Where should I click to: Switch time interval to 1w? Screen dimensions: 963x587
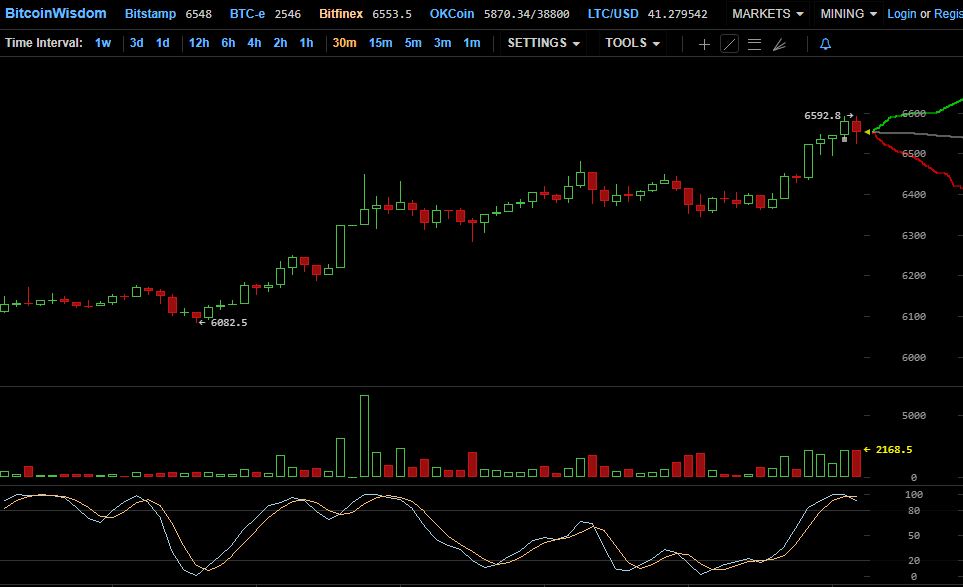pos(103,43)
